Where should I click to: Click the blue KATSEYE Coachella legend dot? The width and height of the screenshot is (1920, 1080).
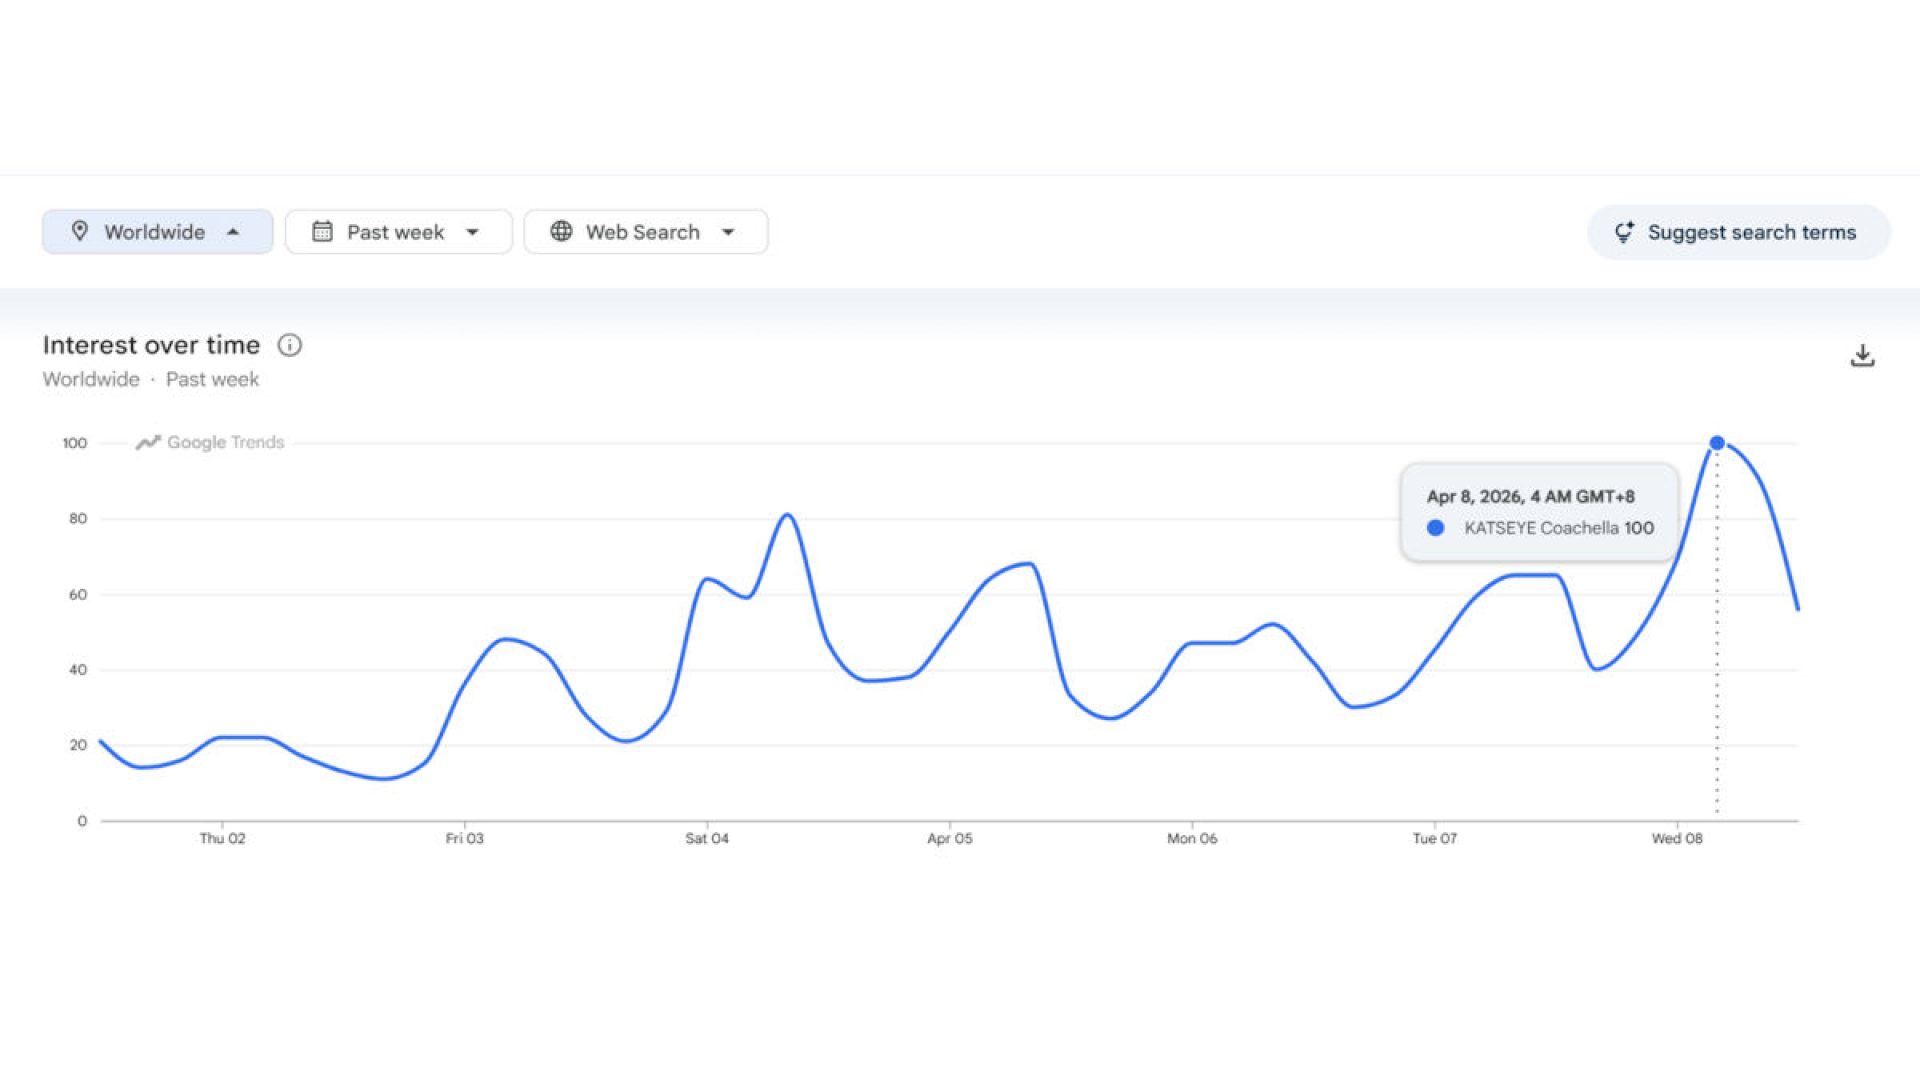(1436, 528)
